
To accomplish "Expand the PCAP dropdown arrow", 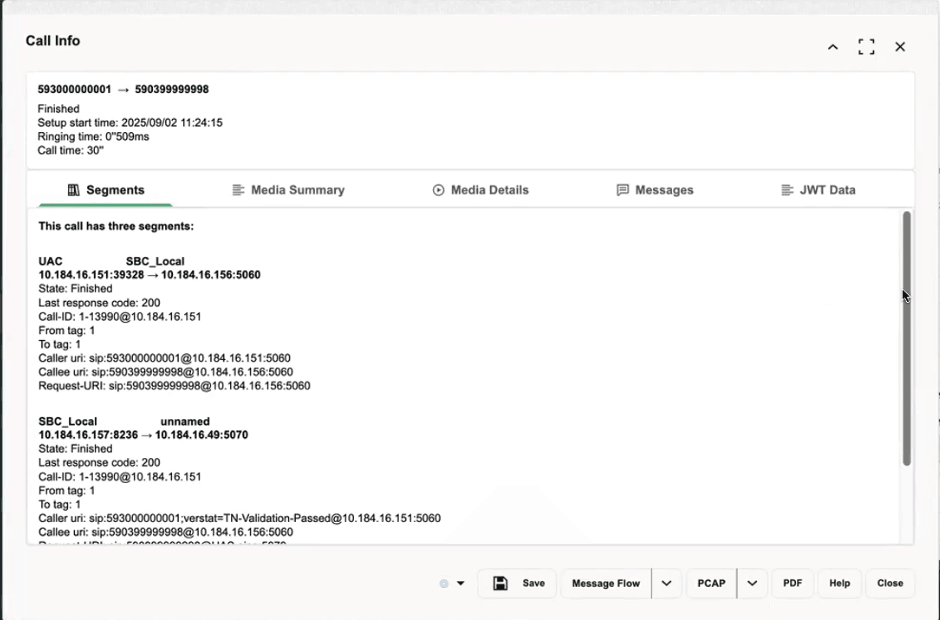I will pyautogui.click(x=752, y=583).
